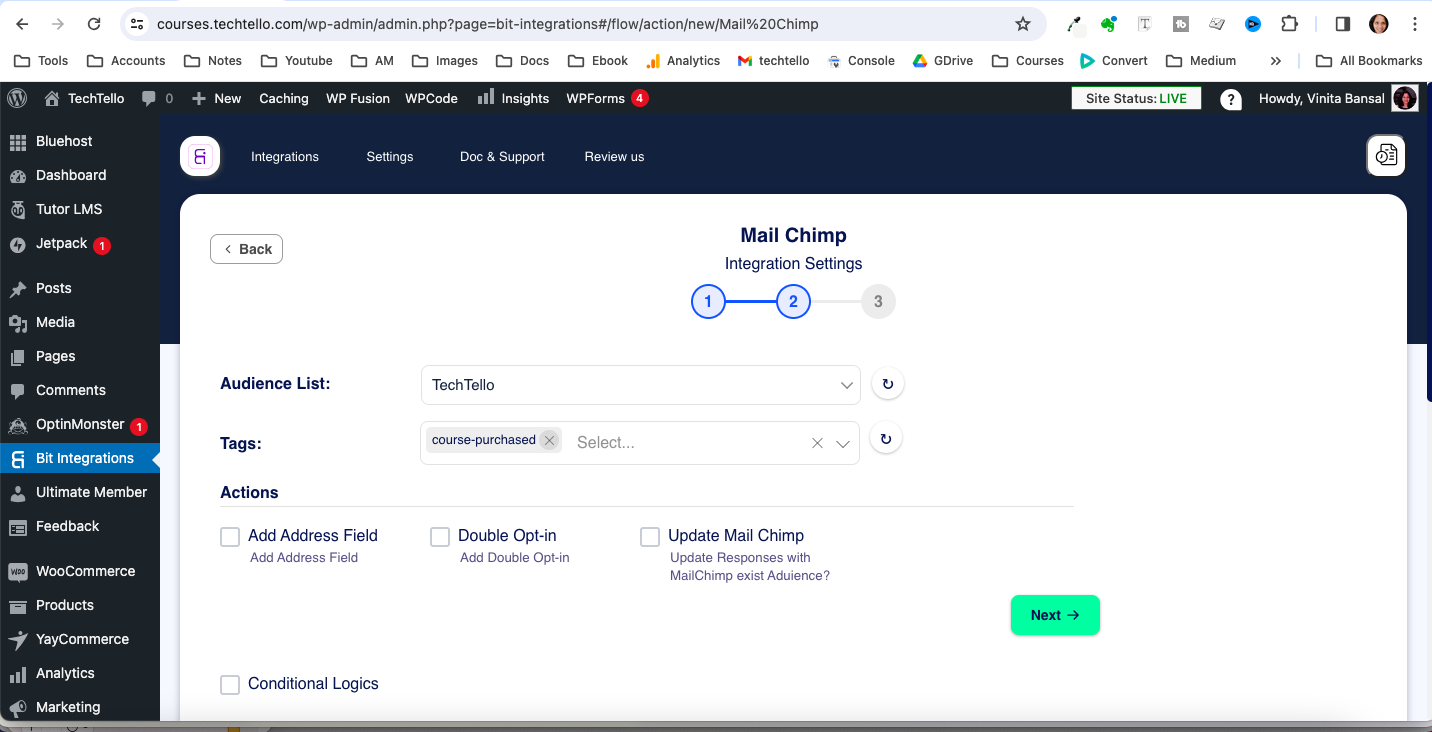1432x732 pixels.
Task: Bookmark this page with the star icon
Action: 1022,24
